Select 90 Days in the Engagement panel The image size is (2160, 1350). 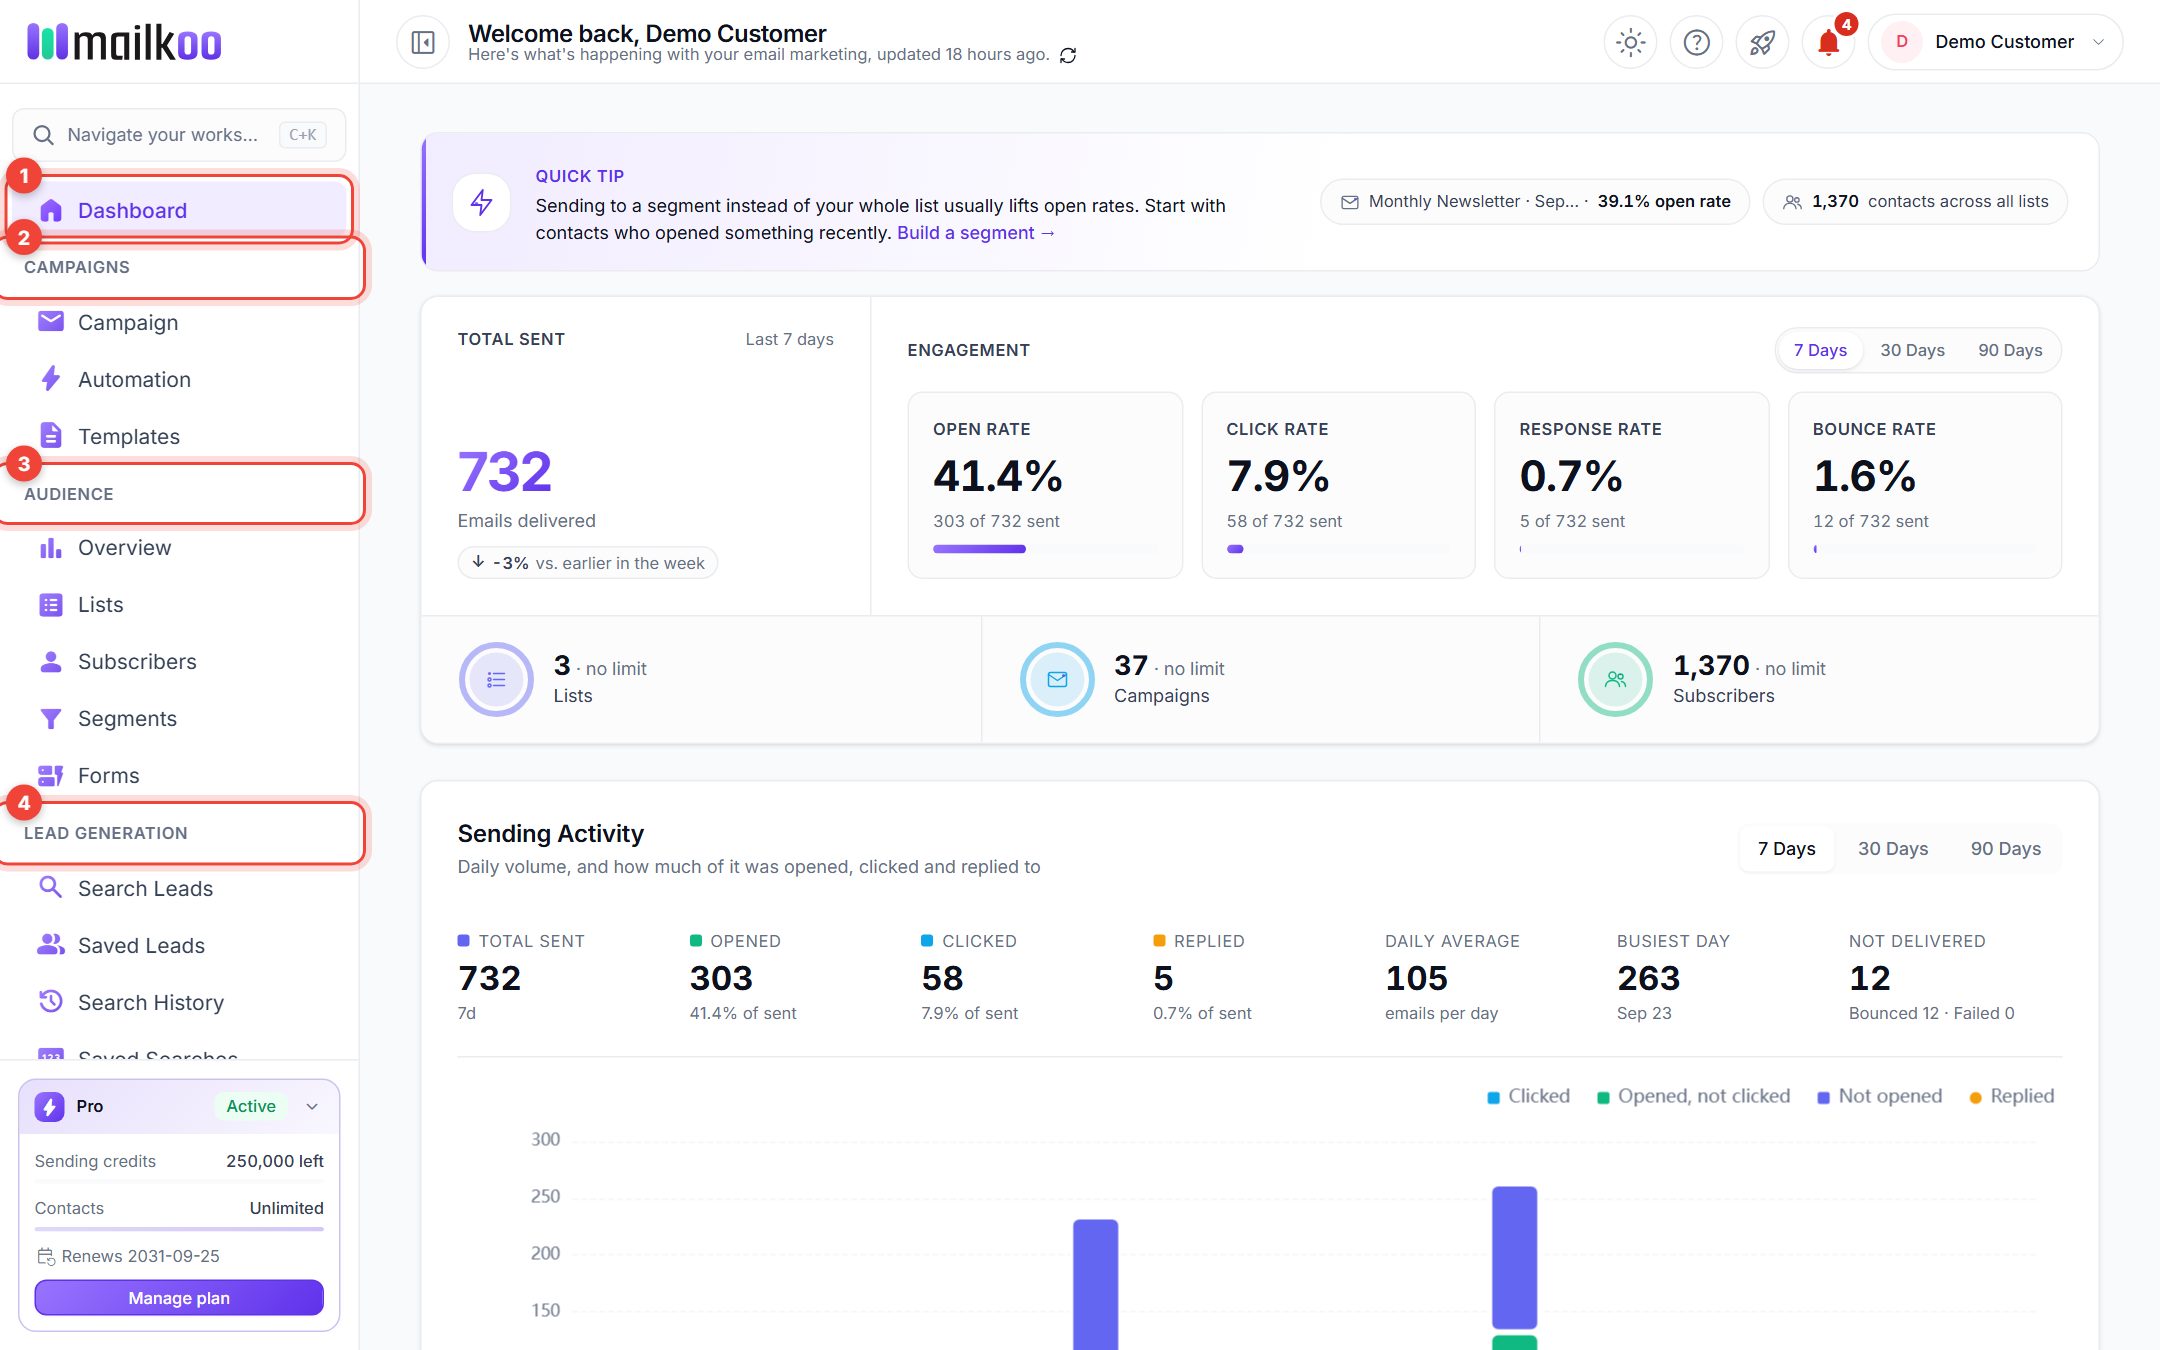click(2010, 350)
